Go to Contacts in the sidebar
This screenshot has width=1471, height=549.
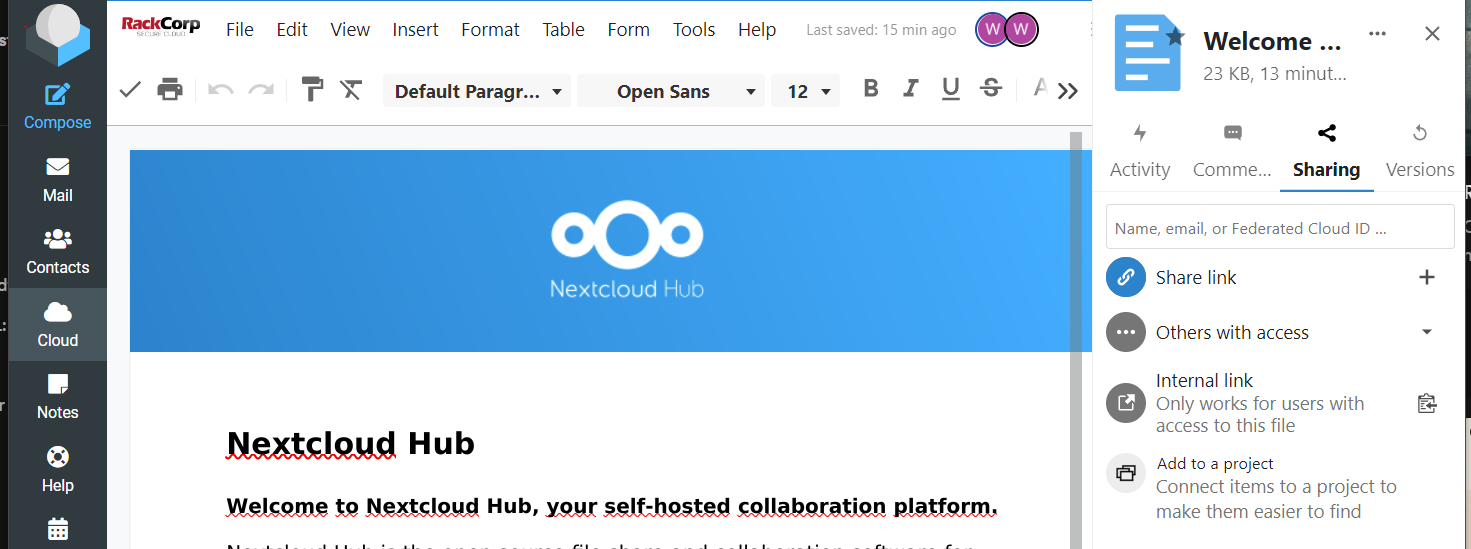57,252
